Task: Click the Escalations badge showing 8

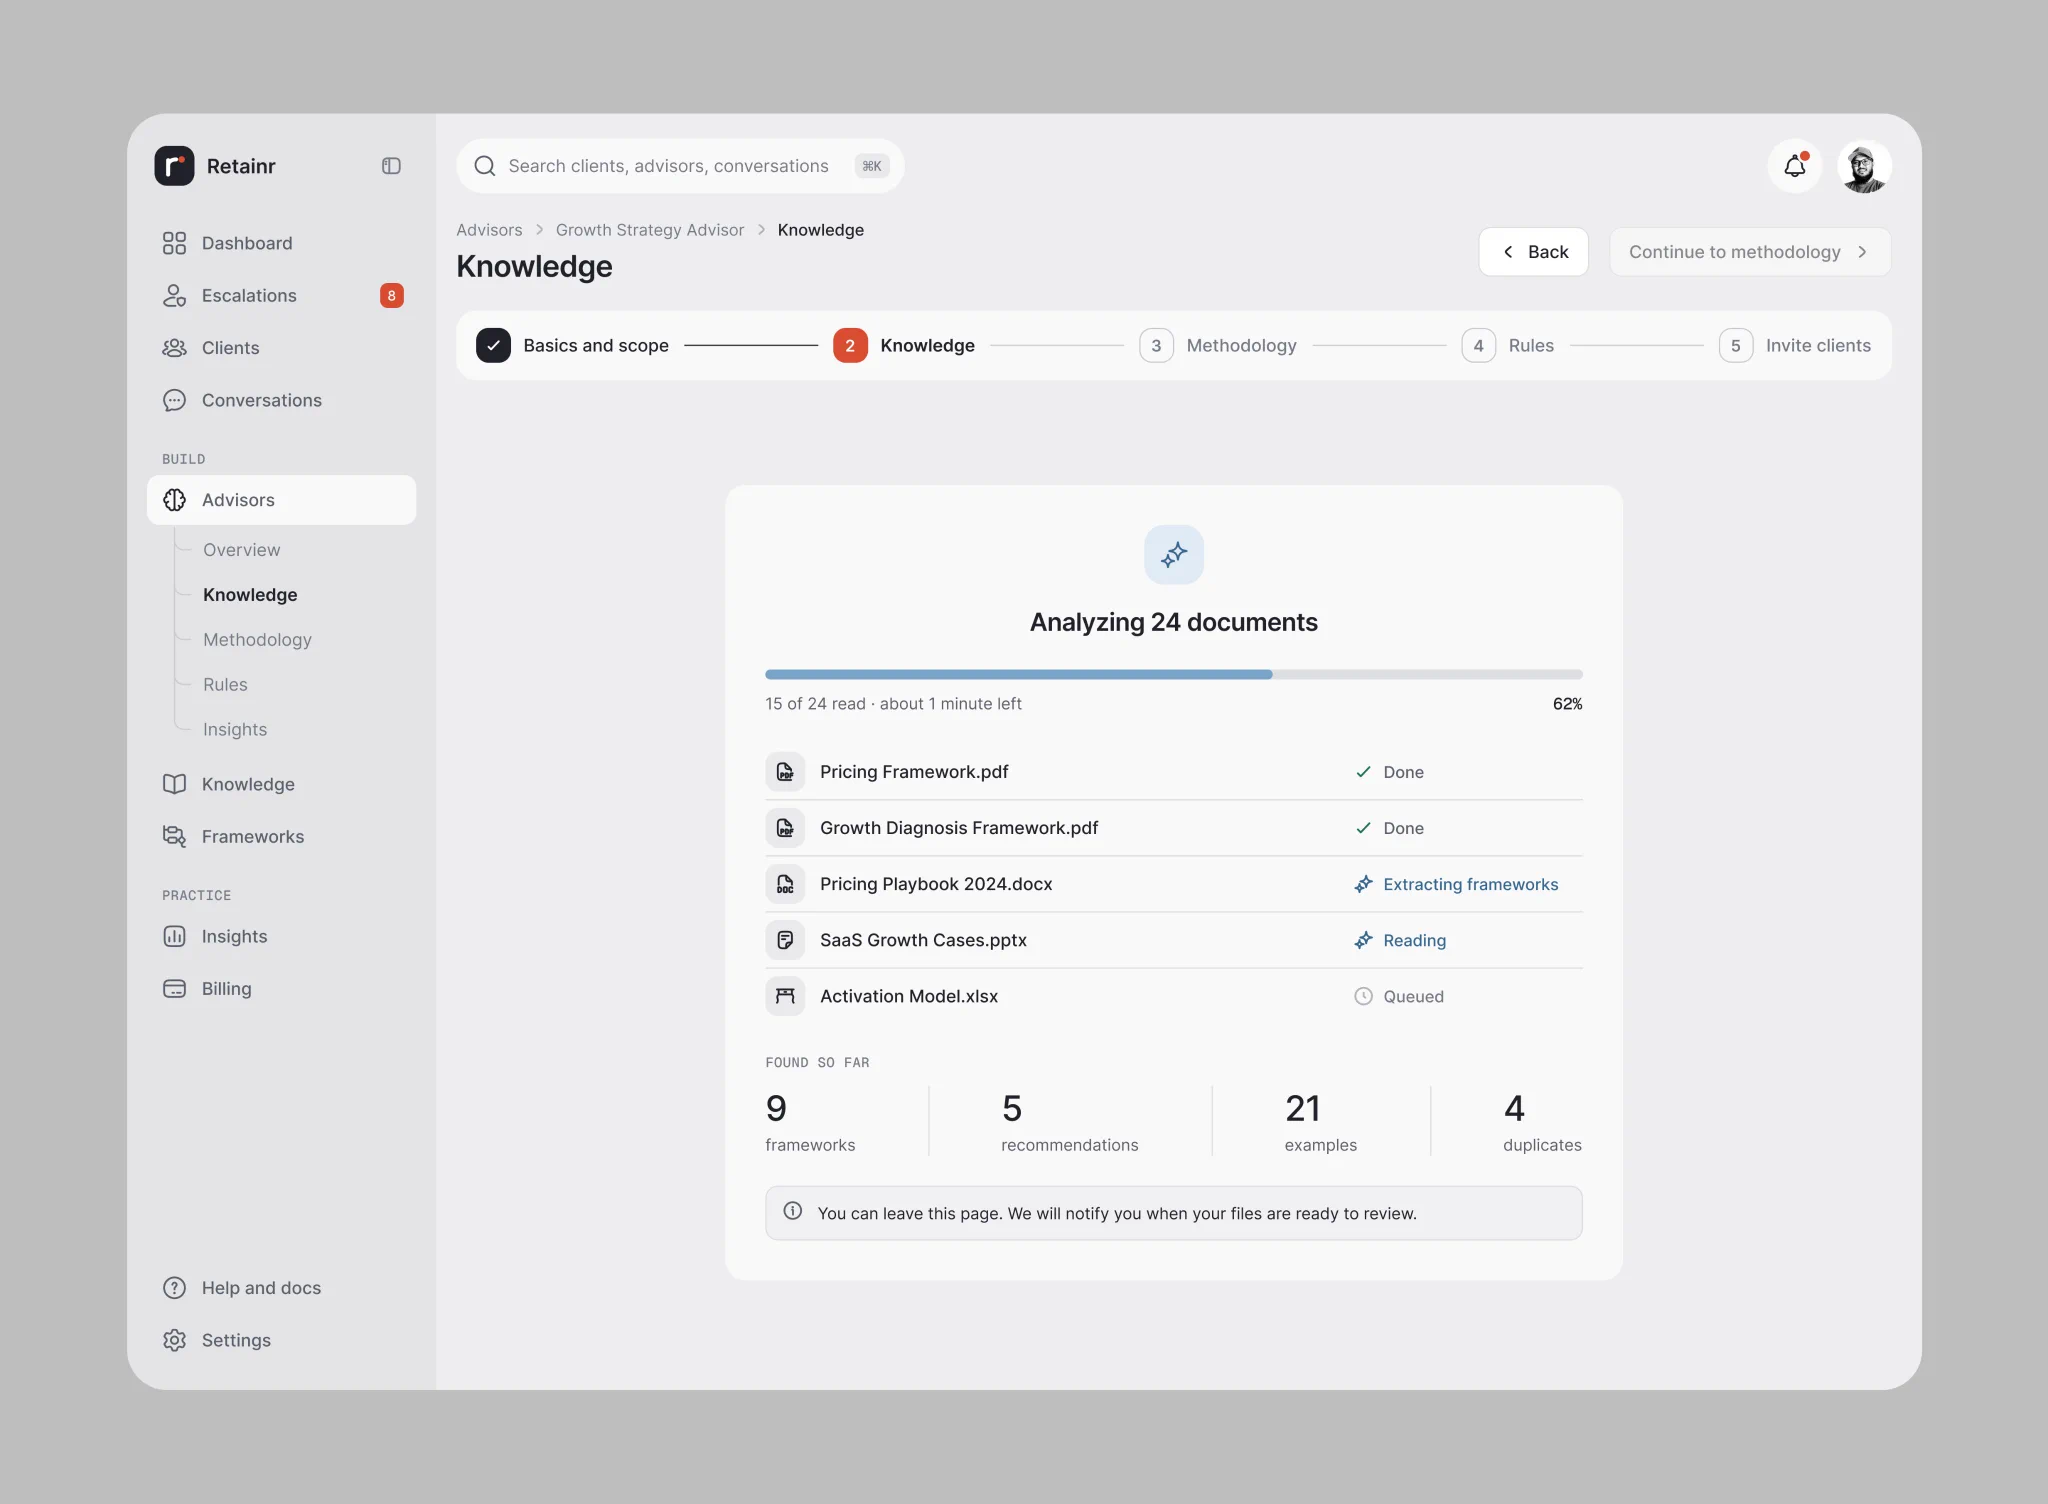Action: (x=391, y=295)
